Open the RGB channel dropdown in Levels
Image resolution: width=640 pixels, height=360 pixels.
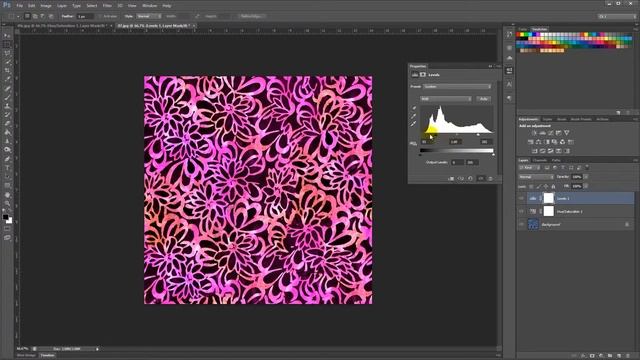click(446, 99)
